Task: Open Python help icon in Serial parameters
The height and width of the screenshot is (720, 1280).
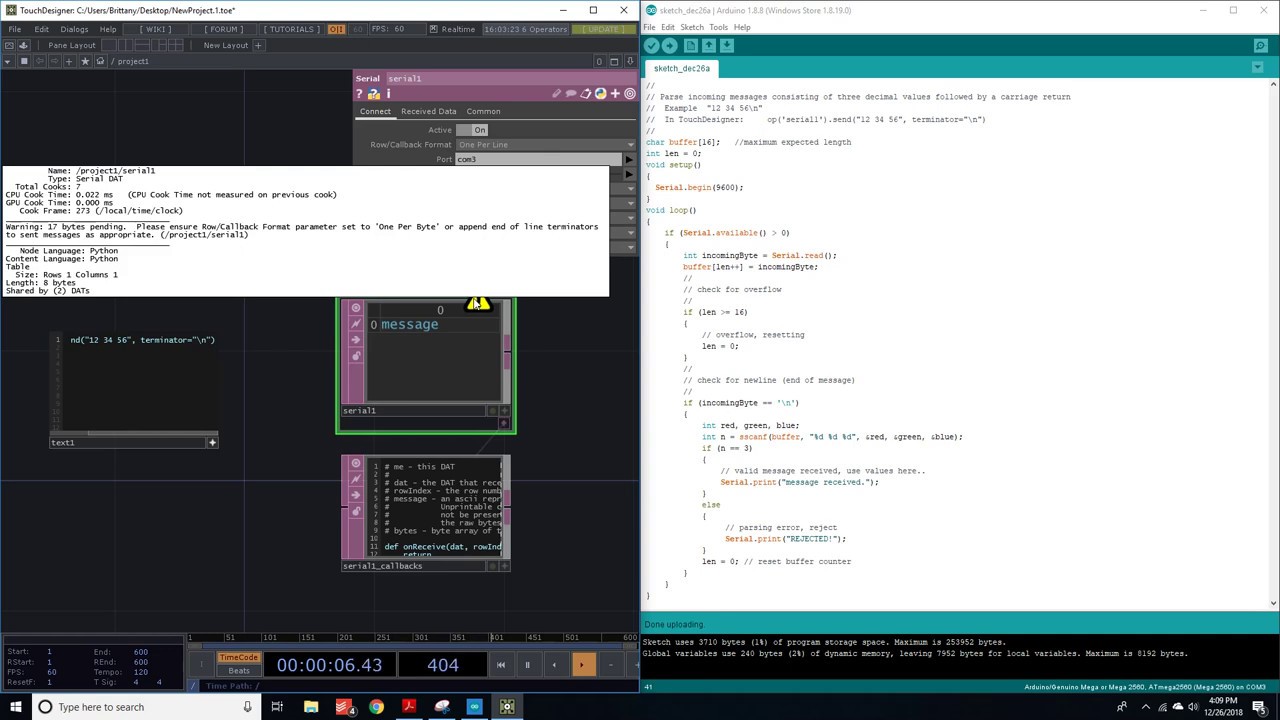Action: point(374,94)
